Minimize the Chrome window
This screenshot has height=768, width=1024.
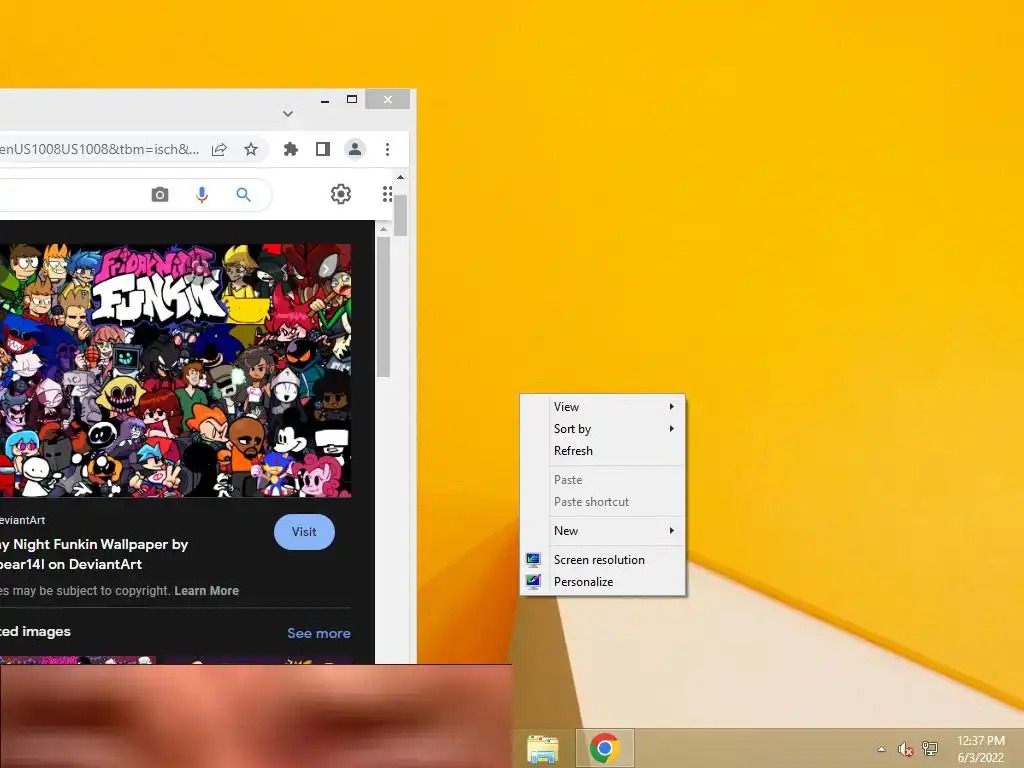[x=325, y=100]
